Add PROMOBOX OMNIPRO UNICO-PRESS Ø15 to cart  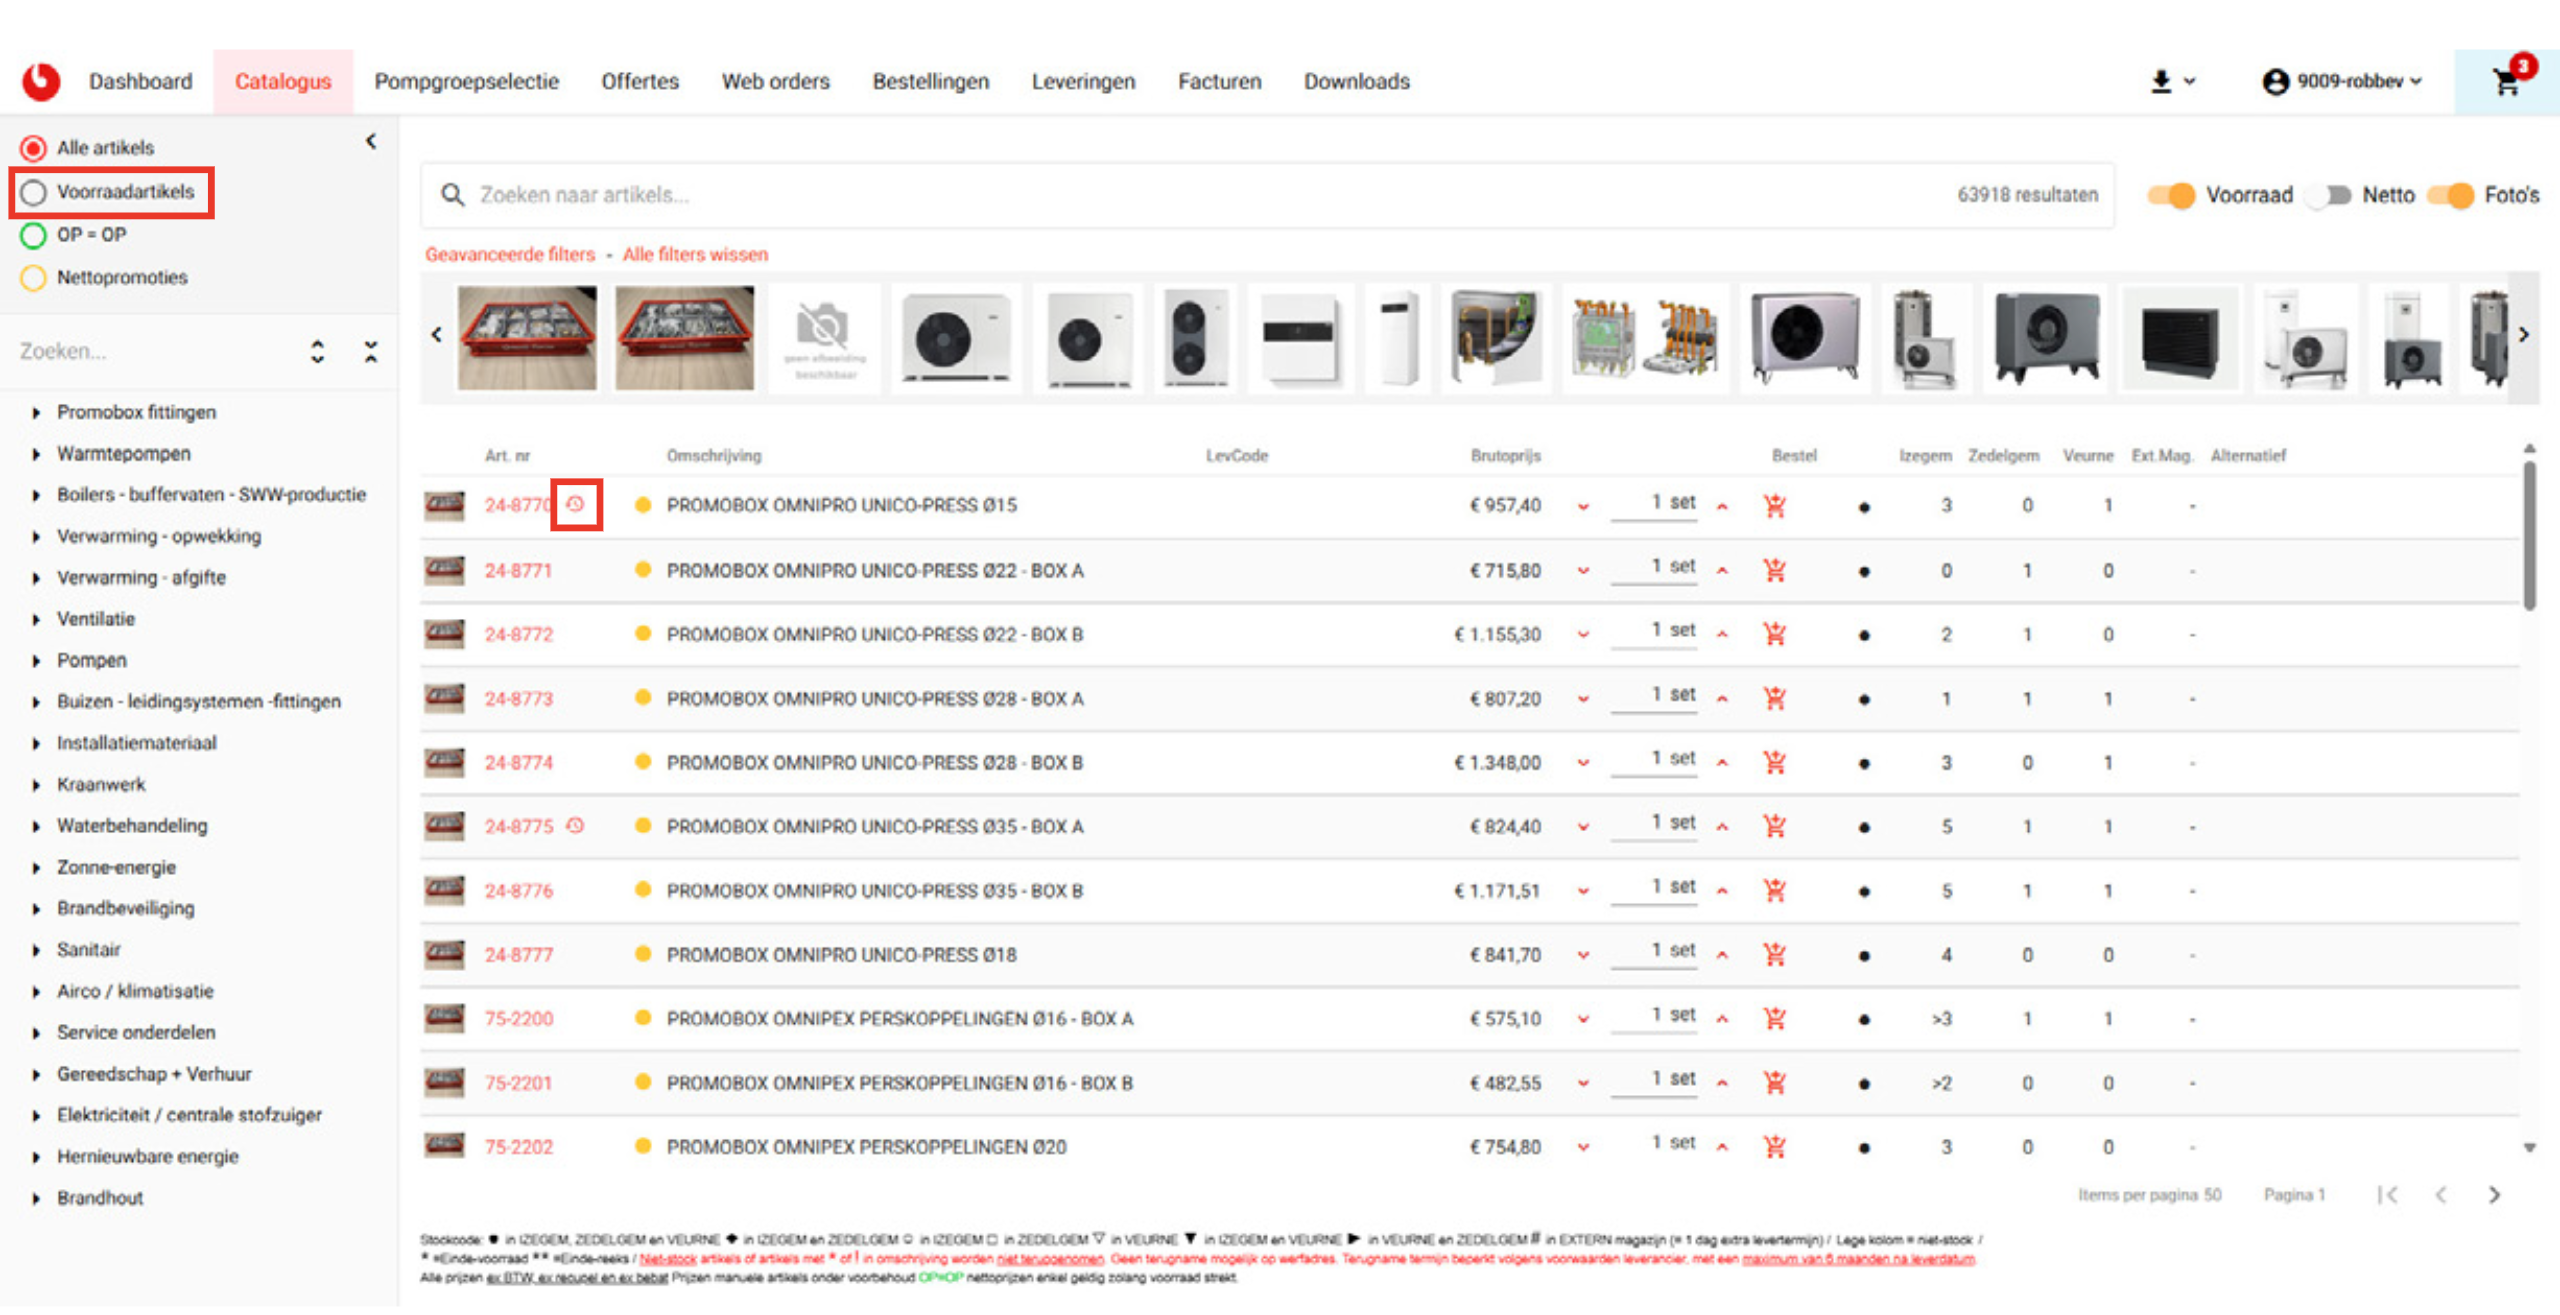pos(1774,506)
